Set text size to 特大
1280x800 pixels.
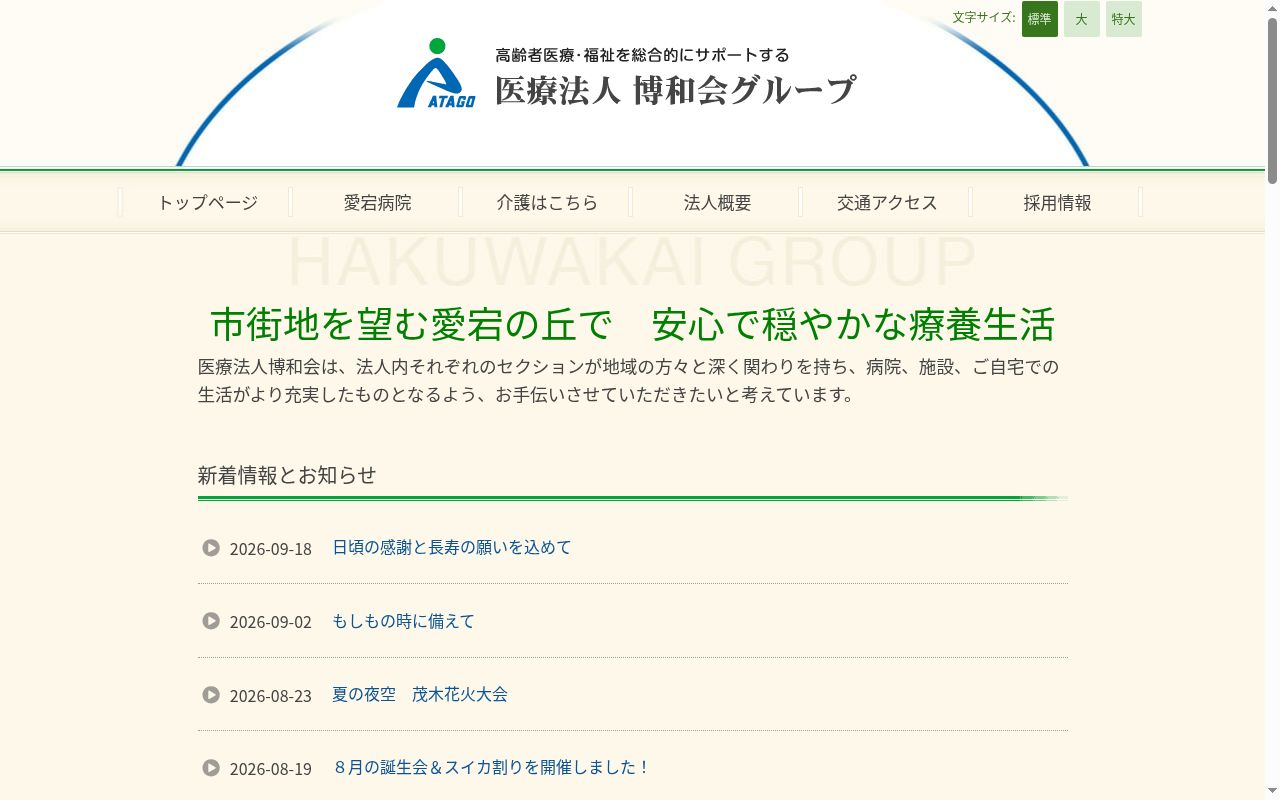pyautogui.click(x=1124, y=19)
